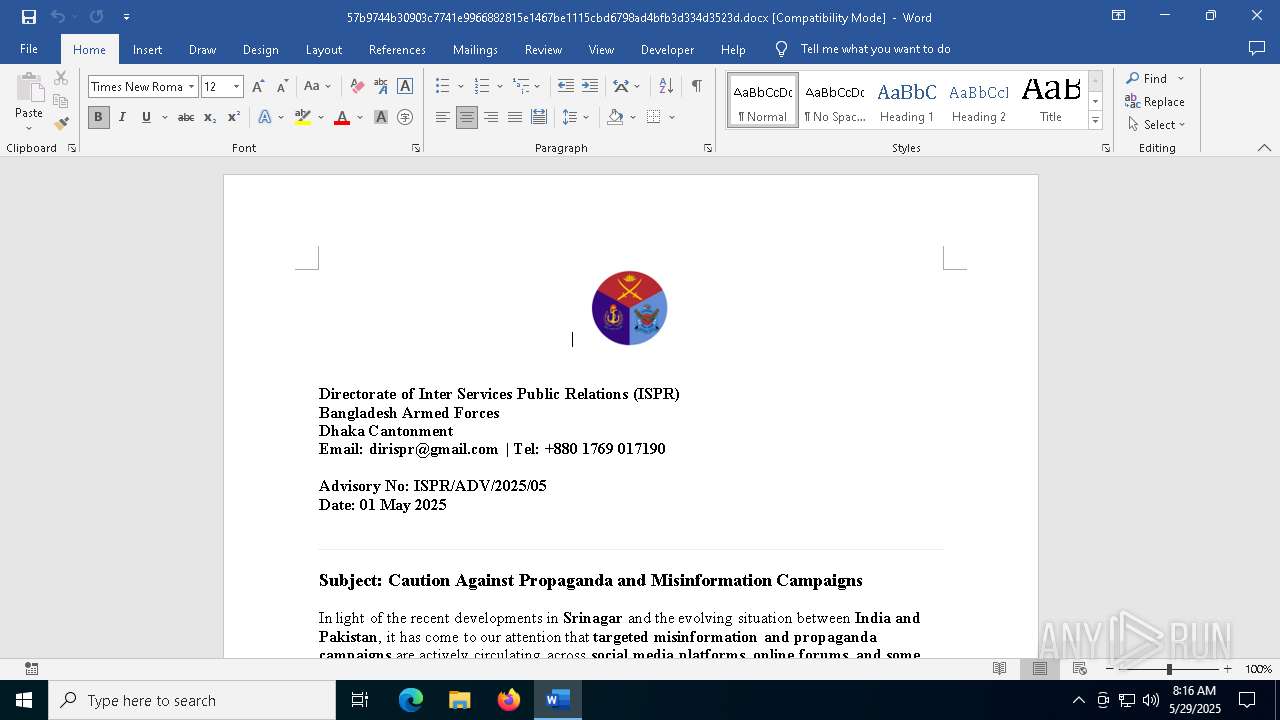Apply superscript formatting
1280x720 pixels.
click(234, 117)
